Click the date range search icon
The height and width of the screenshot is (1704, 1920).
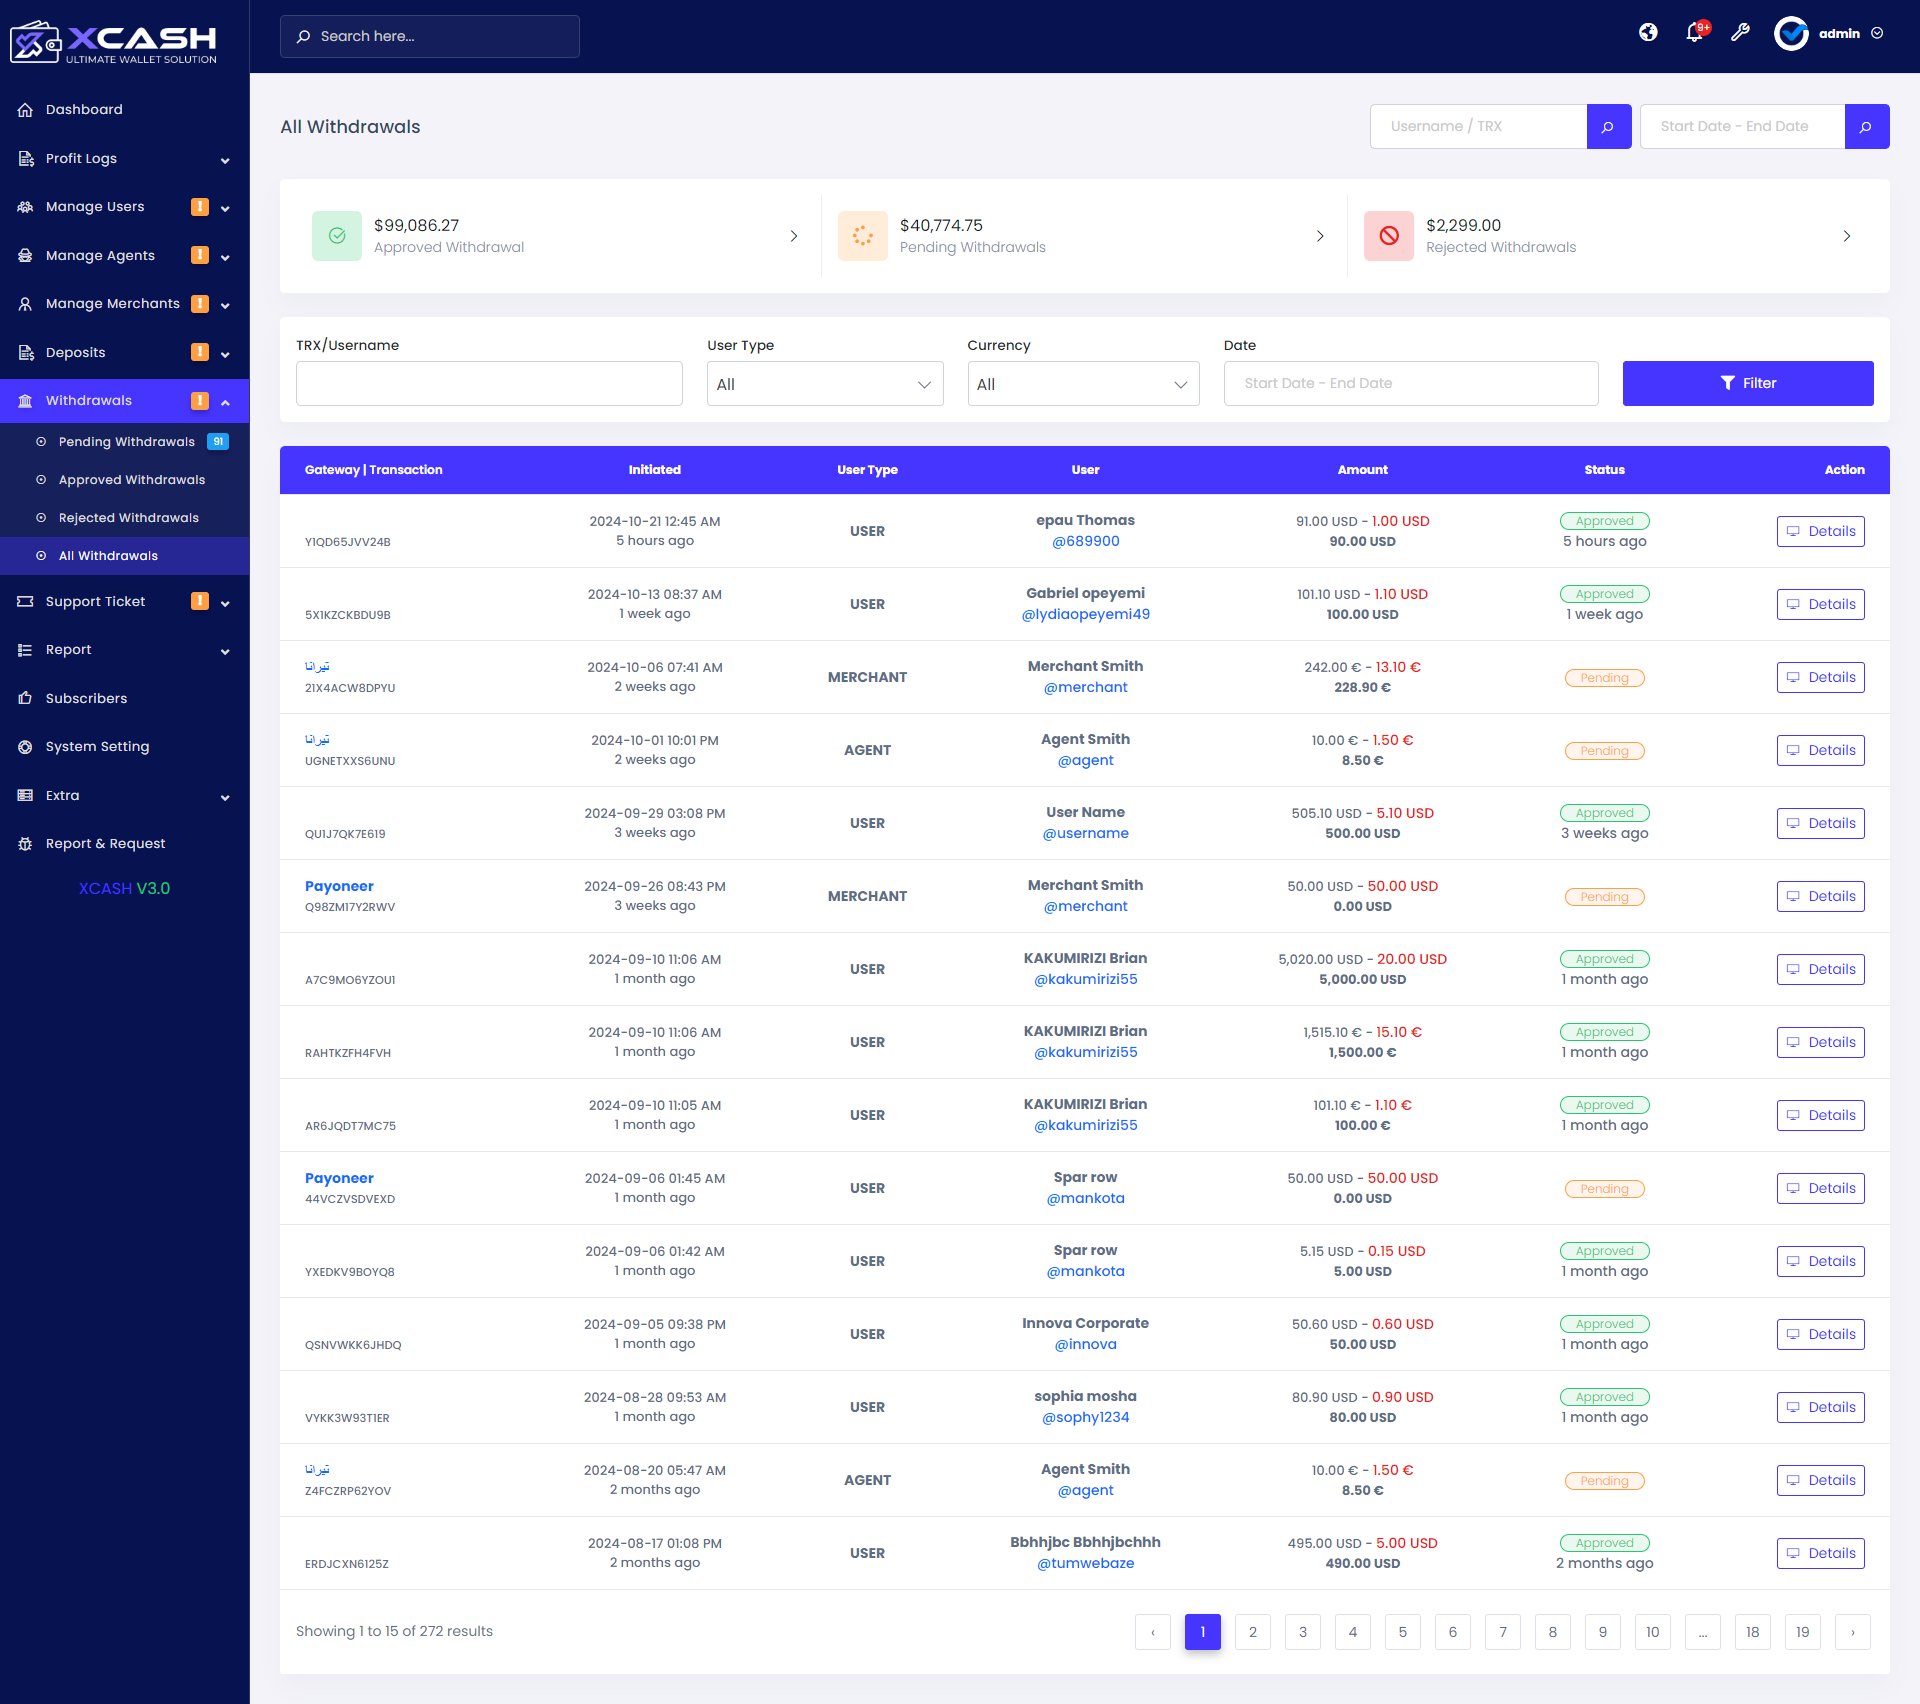pyautogui.click(x=1866, y=127)
